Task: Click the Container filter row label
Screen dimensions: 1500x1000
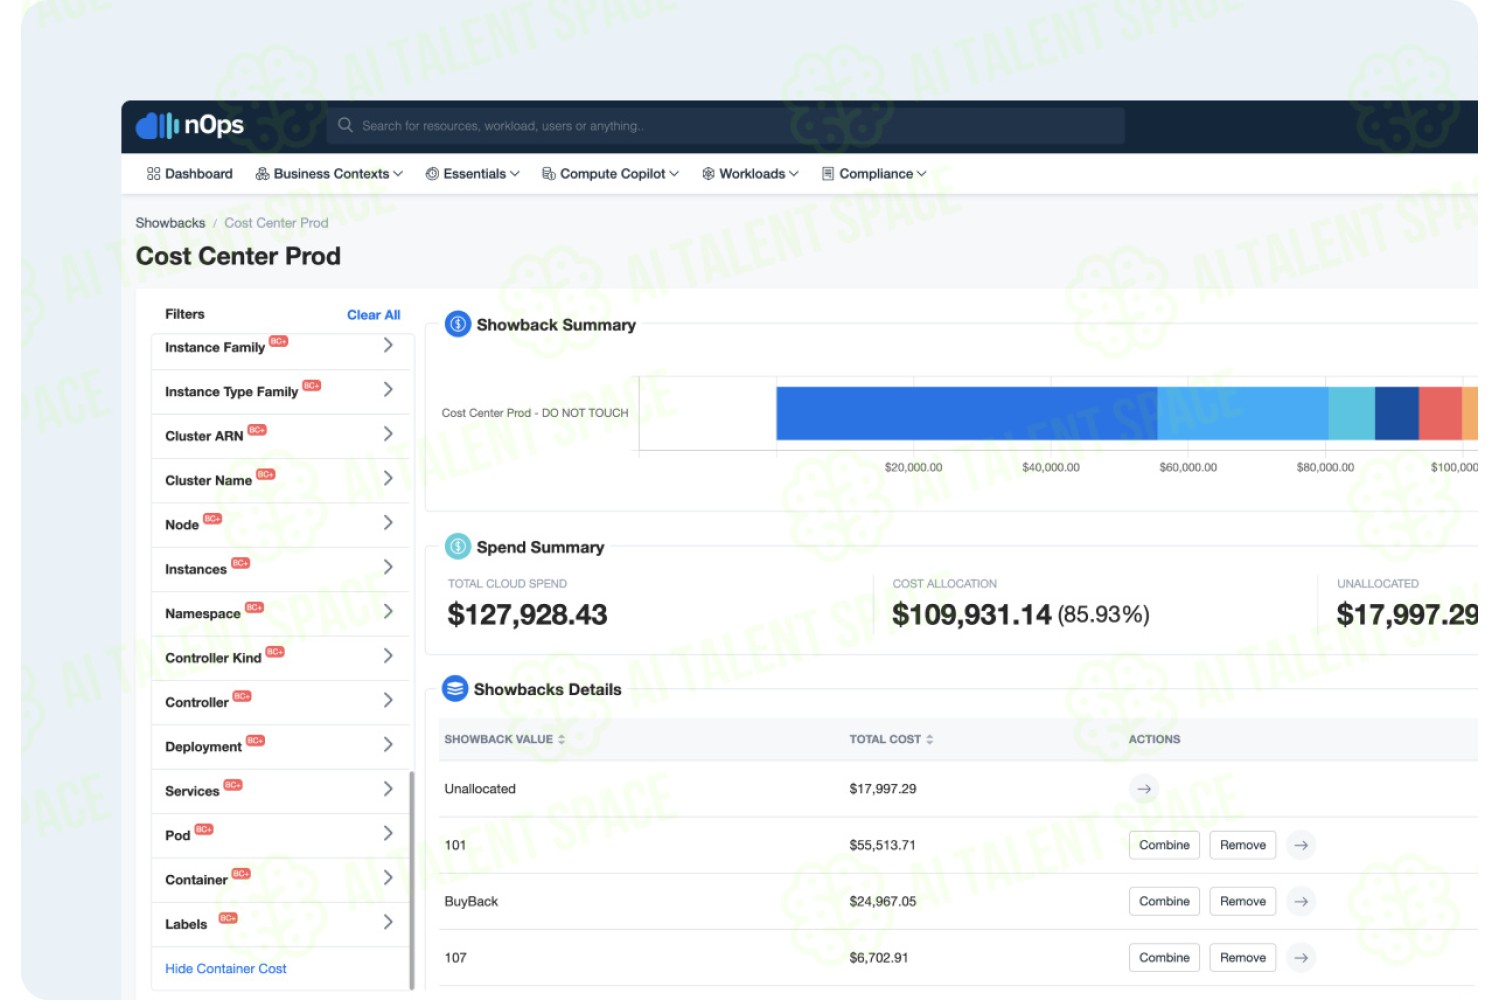Action: pyautogui.click(x=196, y=880)
